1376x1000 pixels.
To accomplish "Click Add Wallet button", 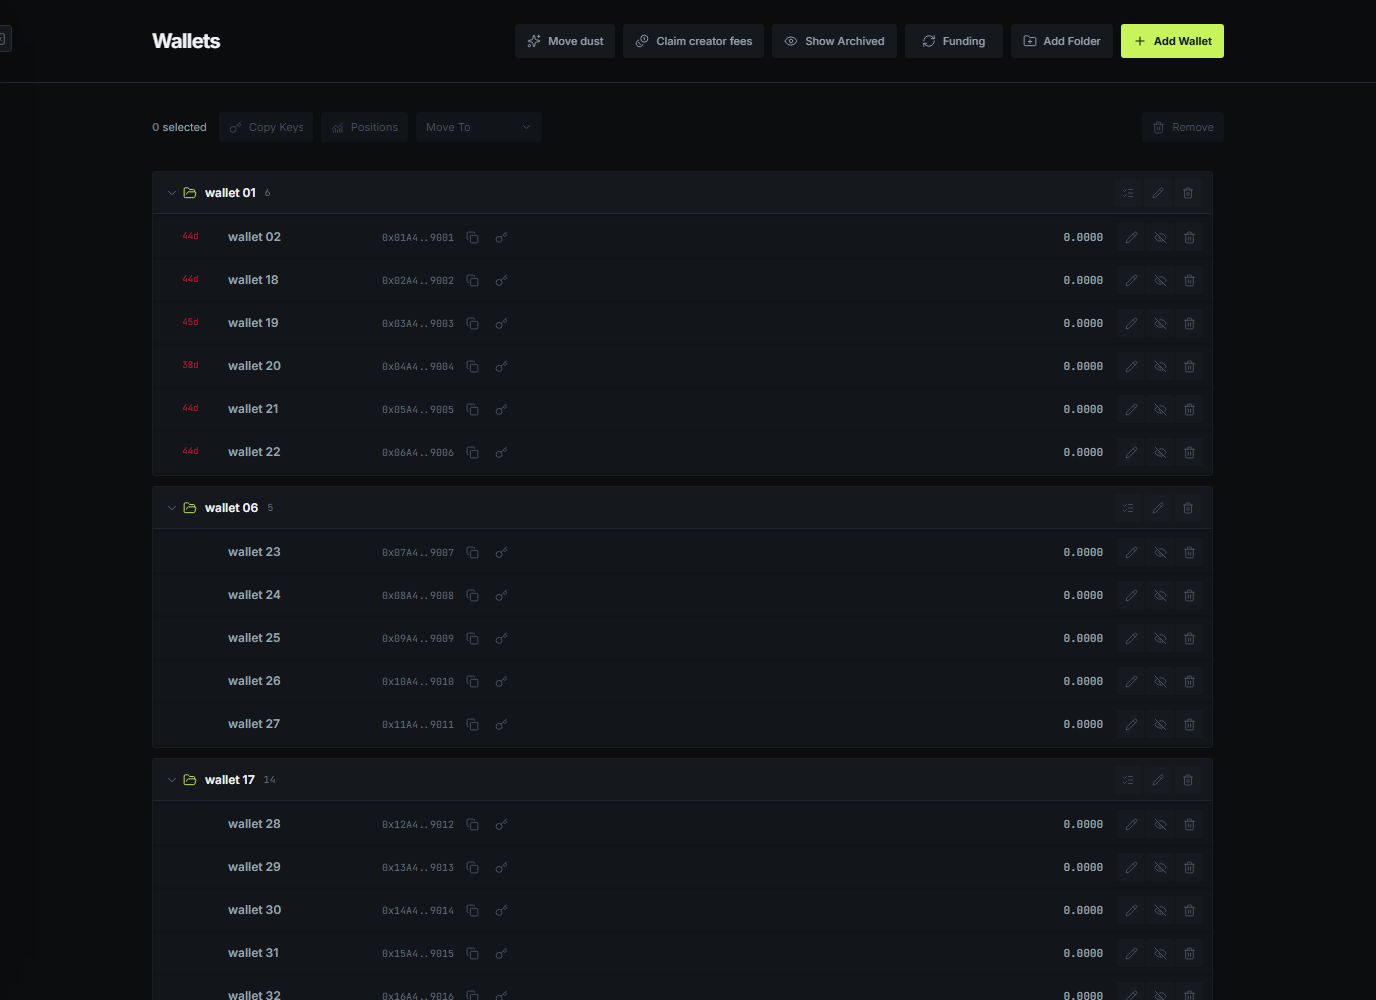I will [x=1172, y=41].
